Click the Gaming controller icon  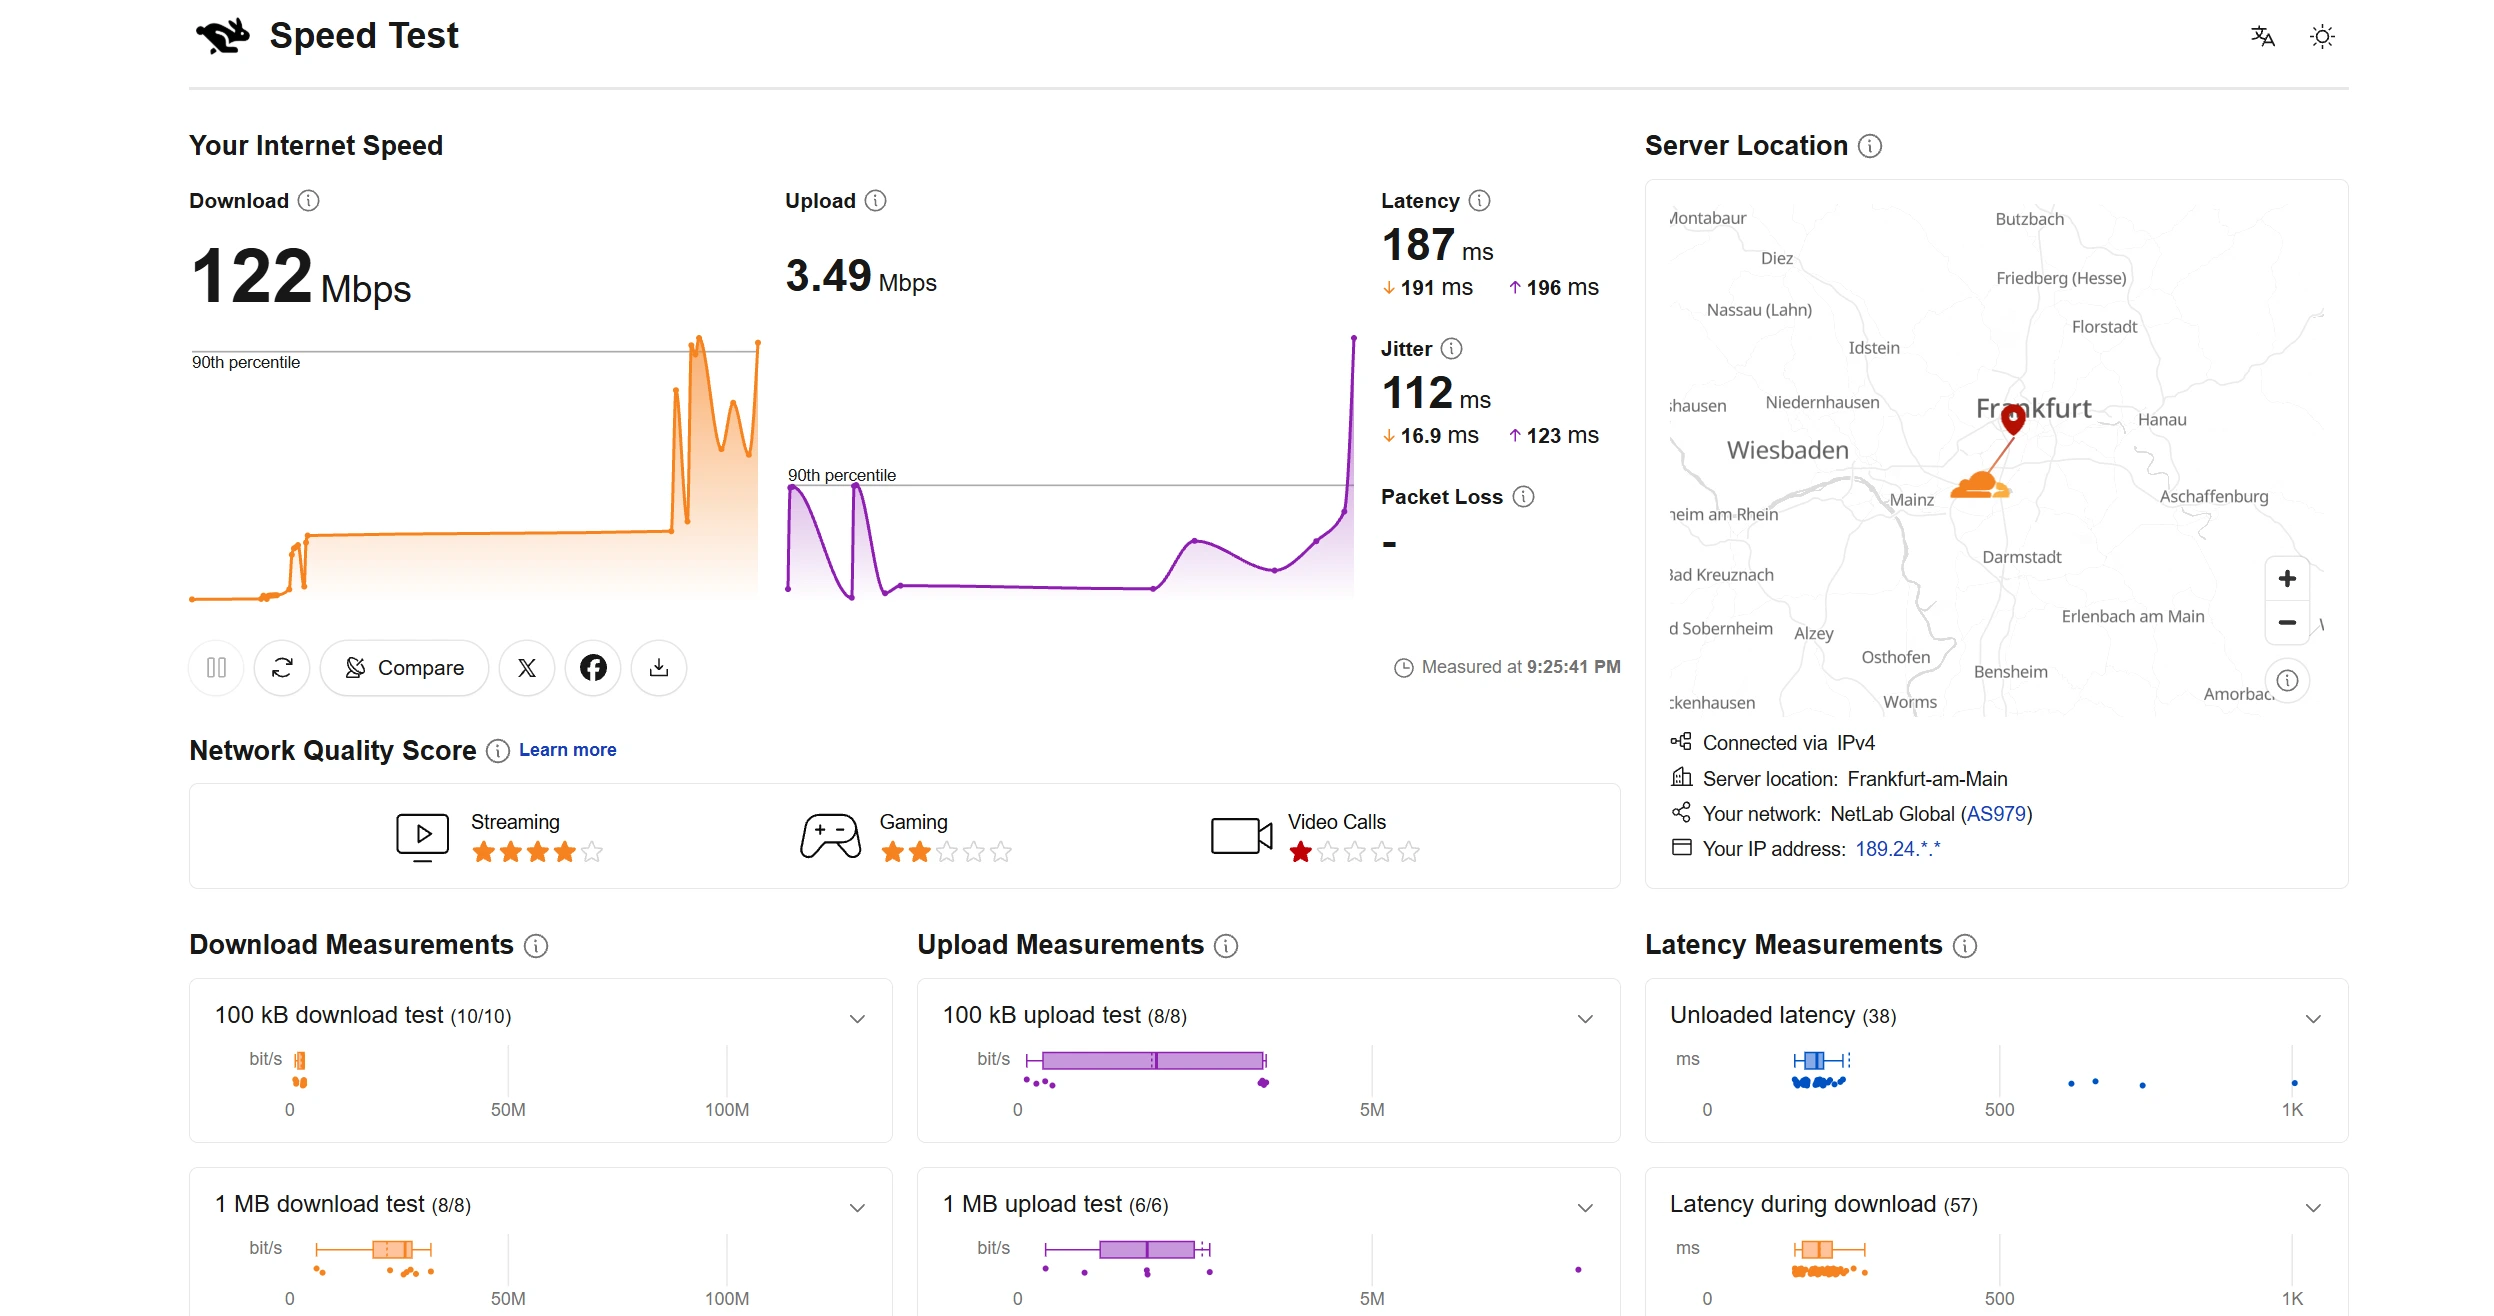[830, 836]
